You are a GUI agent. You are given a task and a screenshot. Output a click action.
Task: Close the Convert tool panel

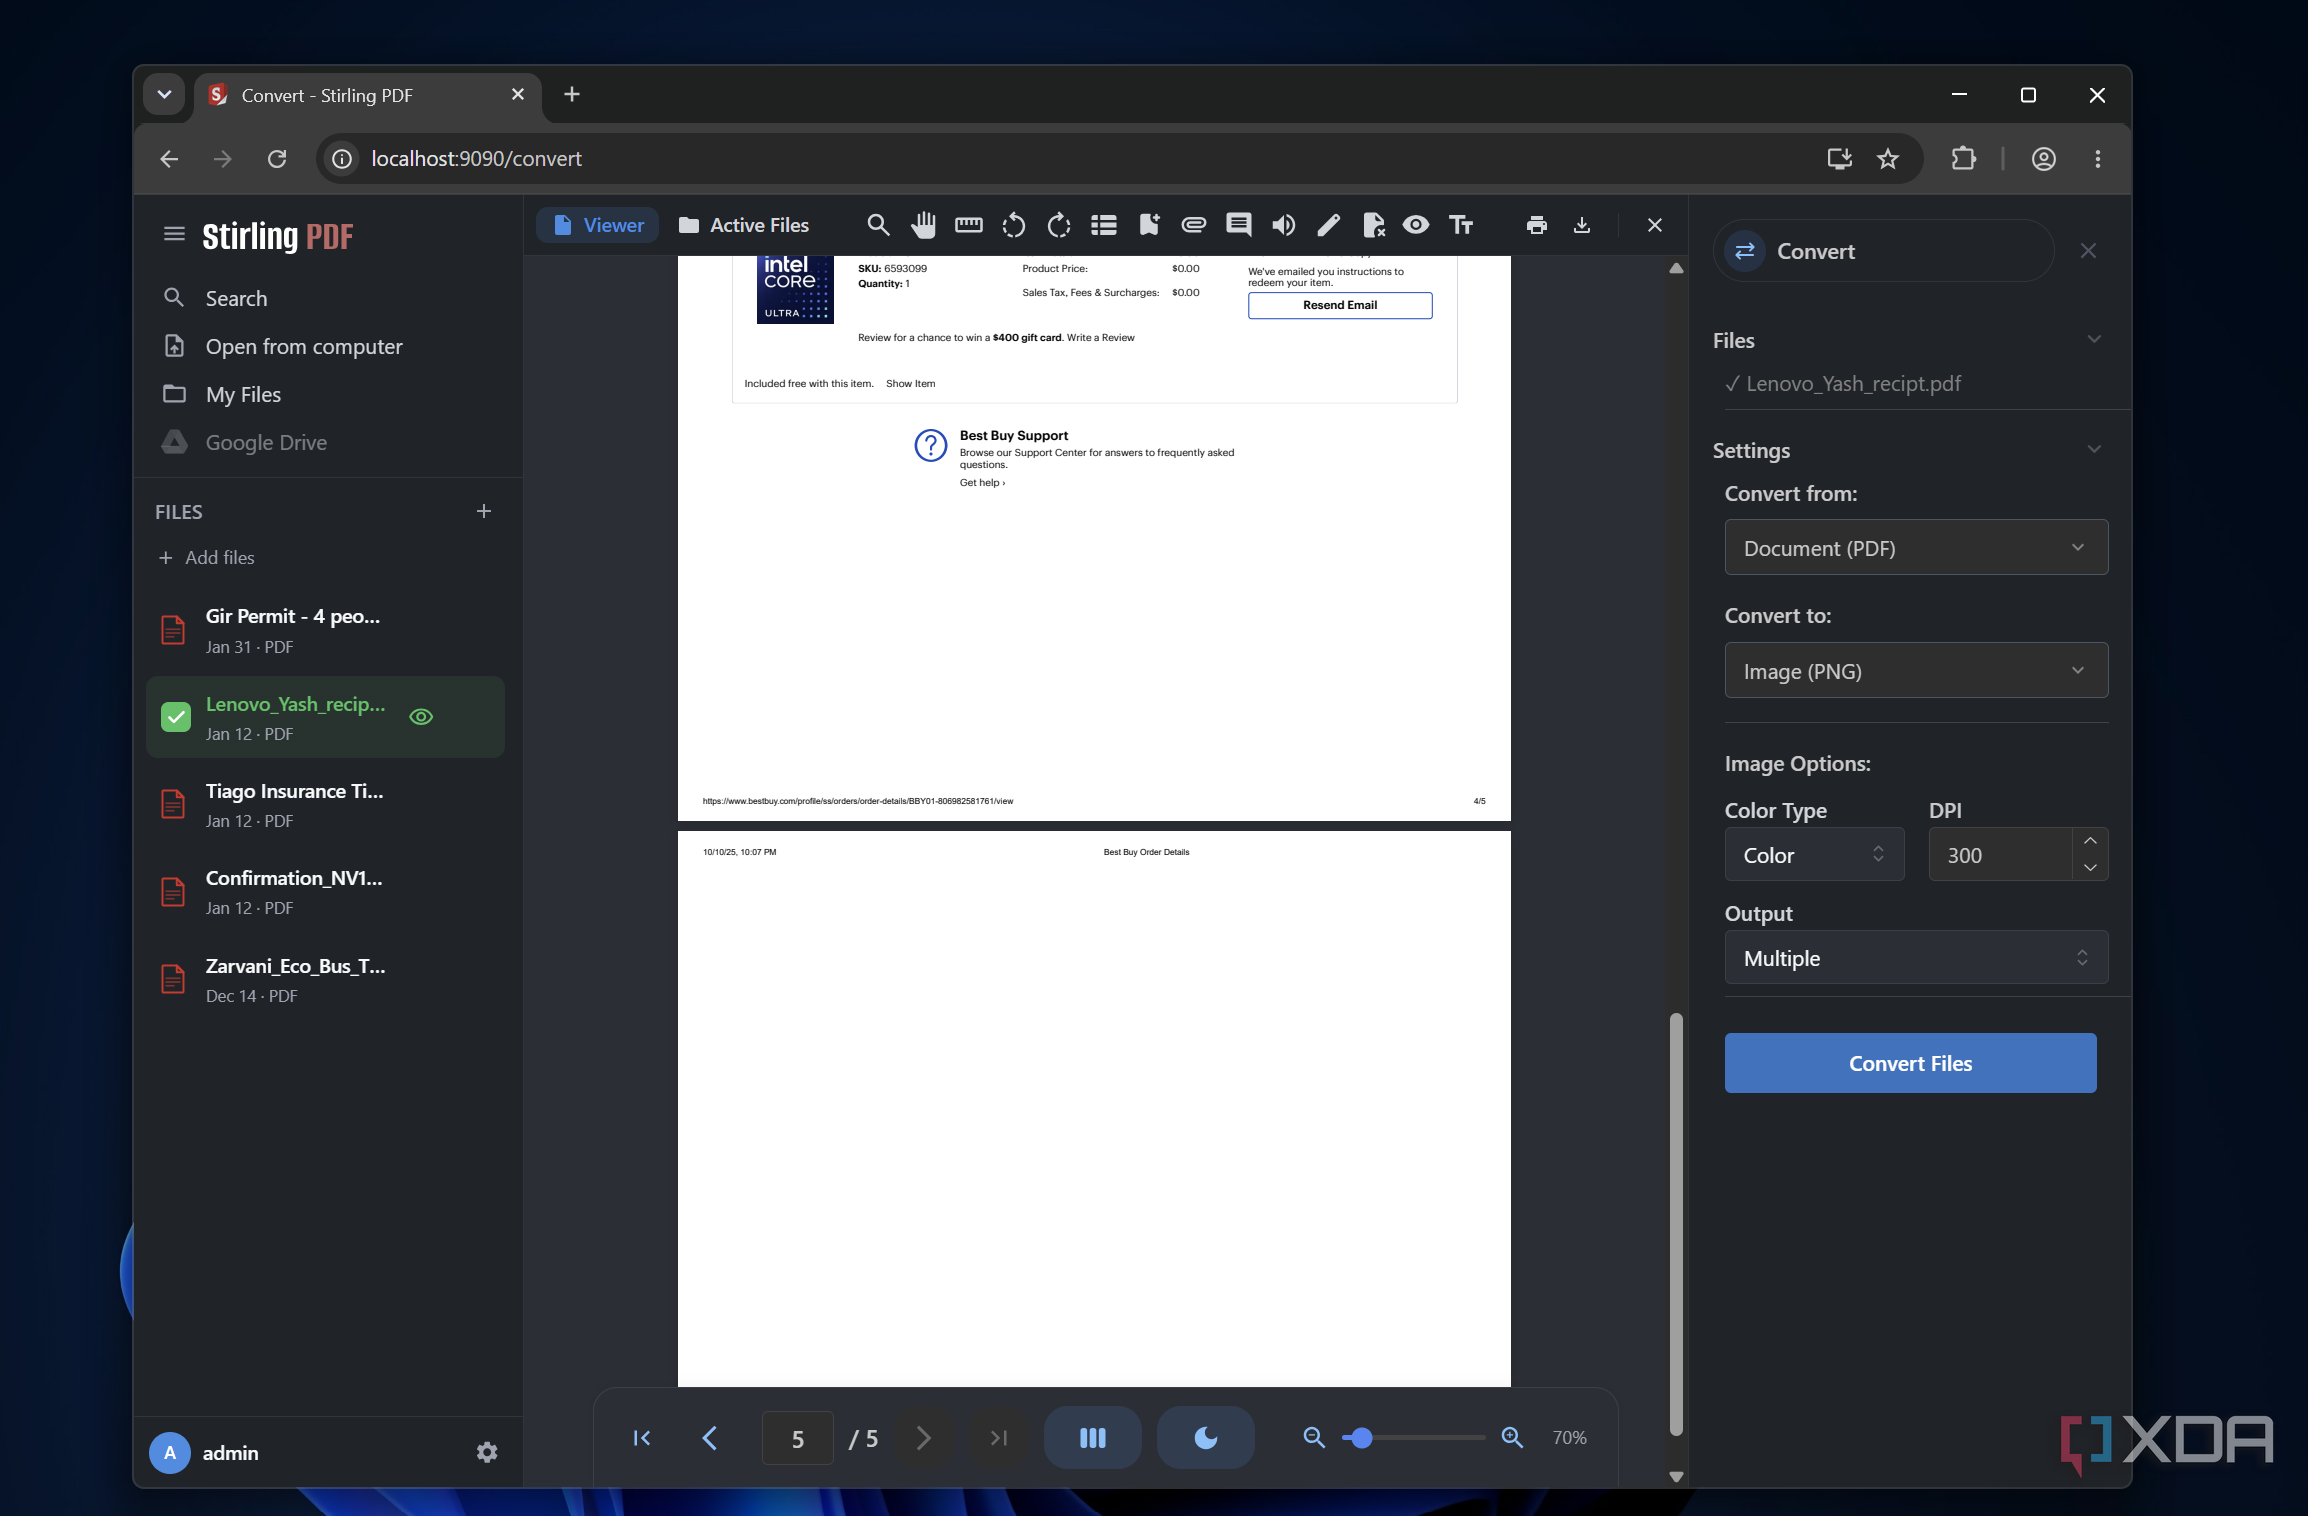coord(2088,251)
